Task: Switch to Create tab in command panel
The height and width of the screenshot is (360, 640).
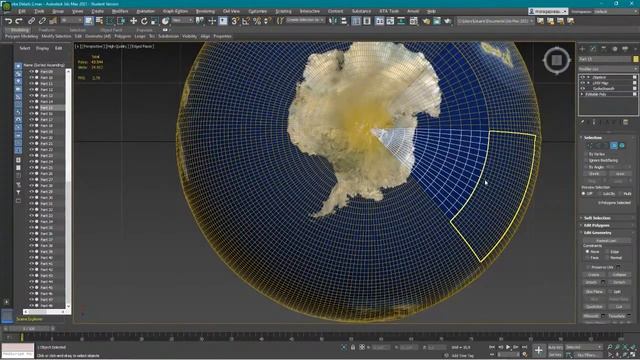Action: tap(582, 49)
